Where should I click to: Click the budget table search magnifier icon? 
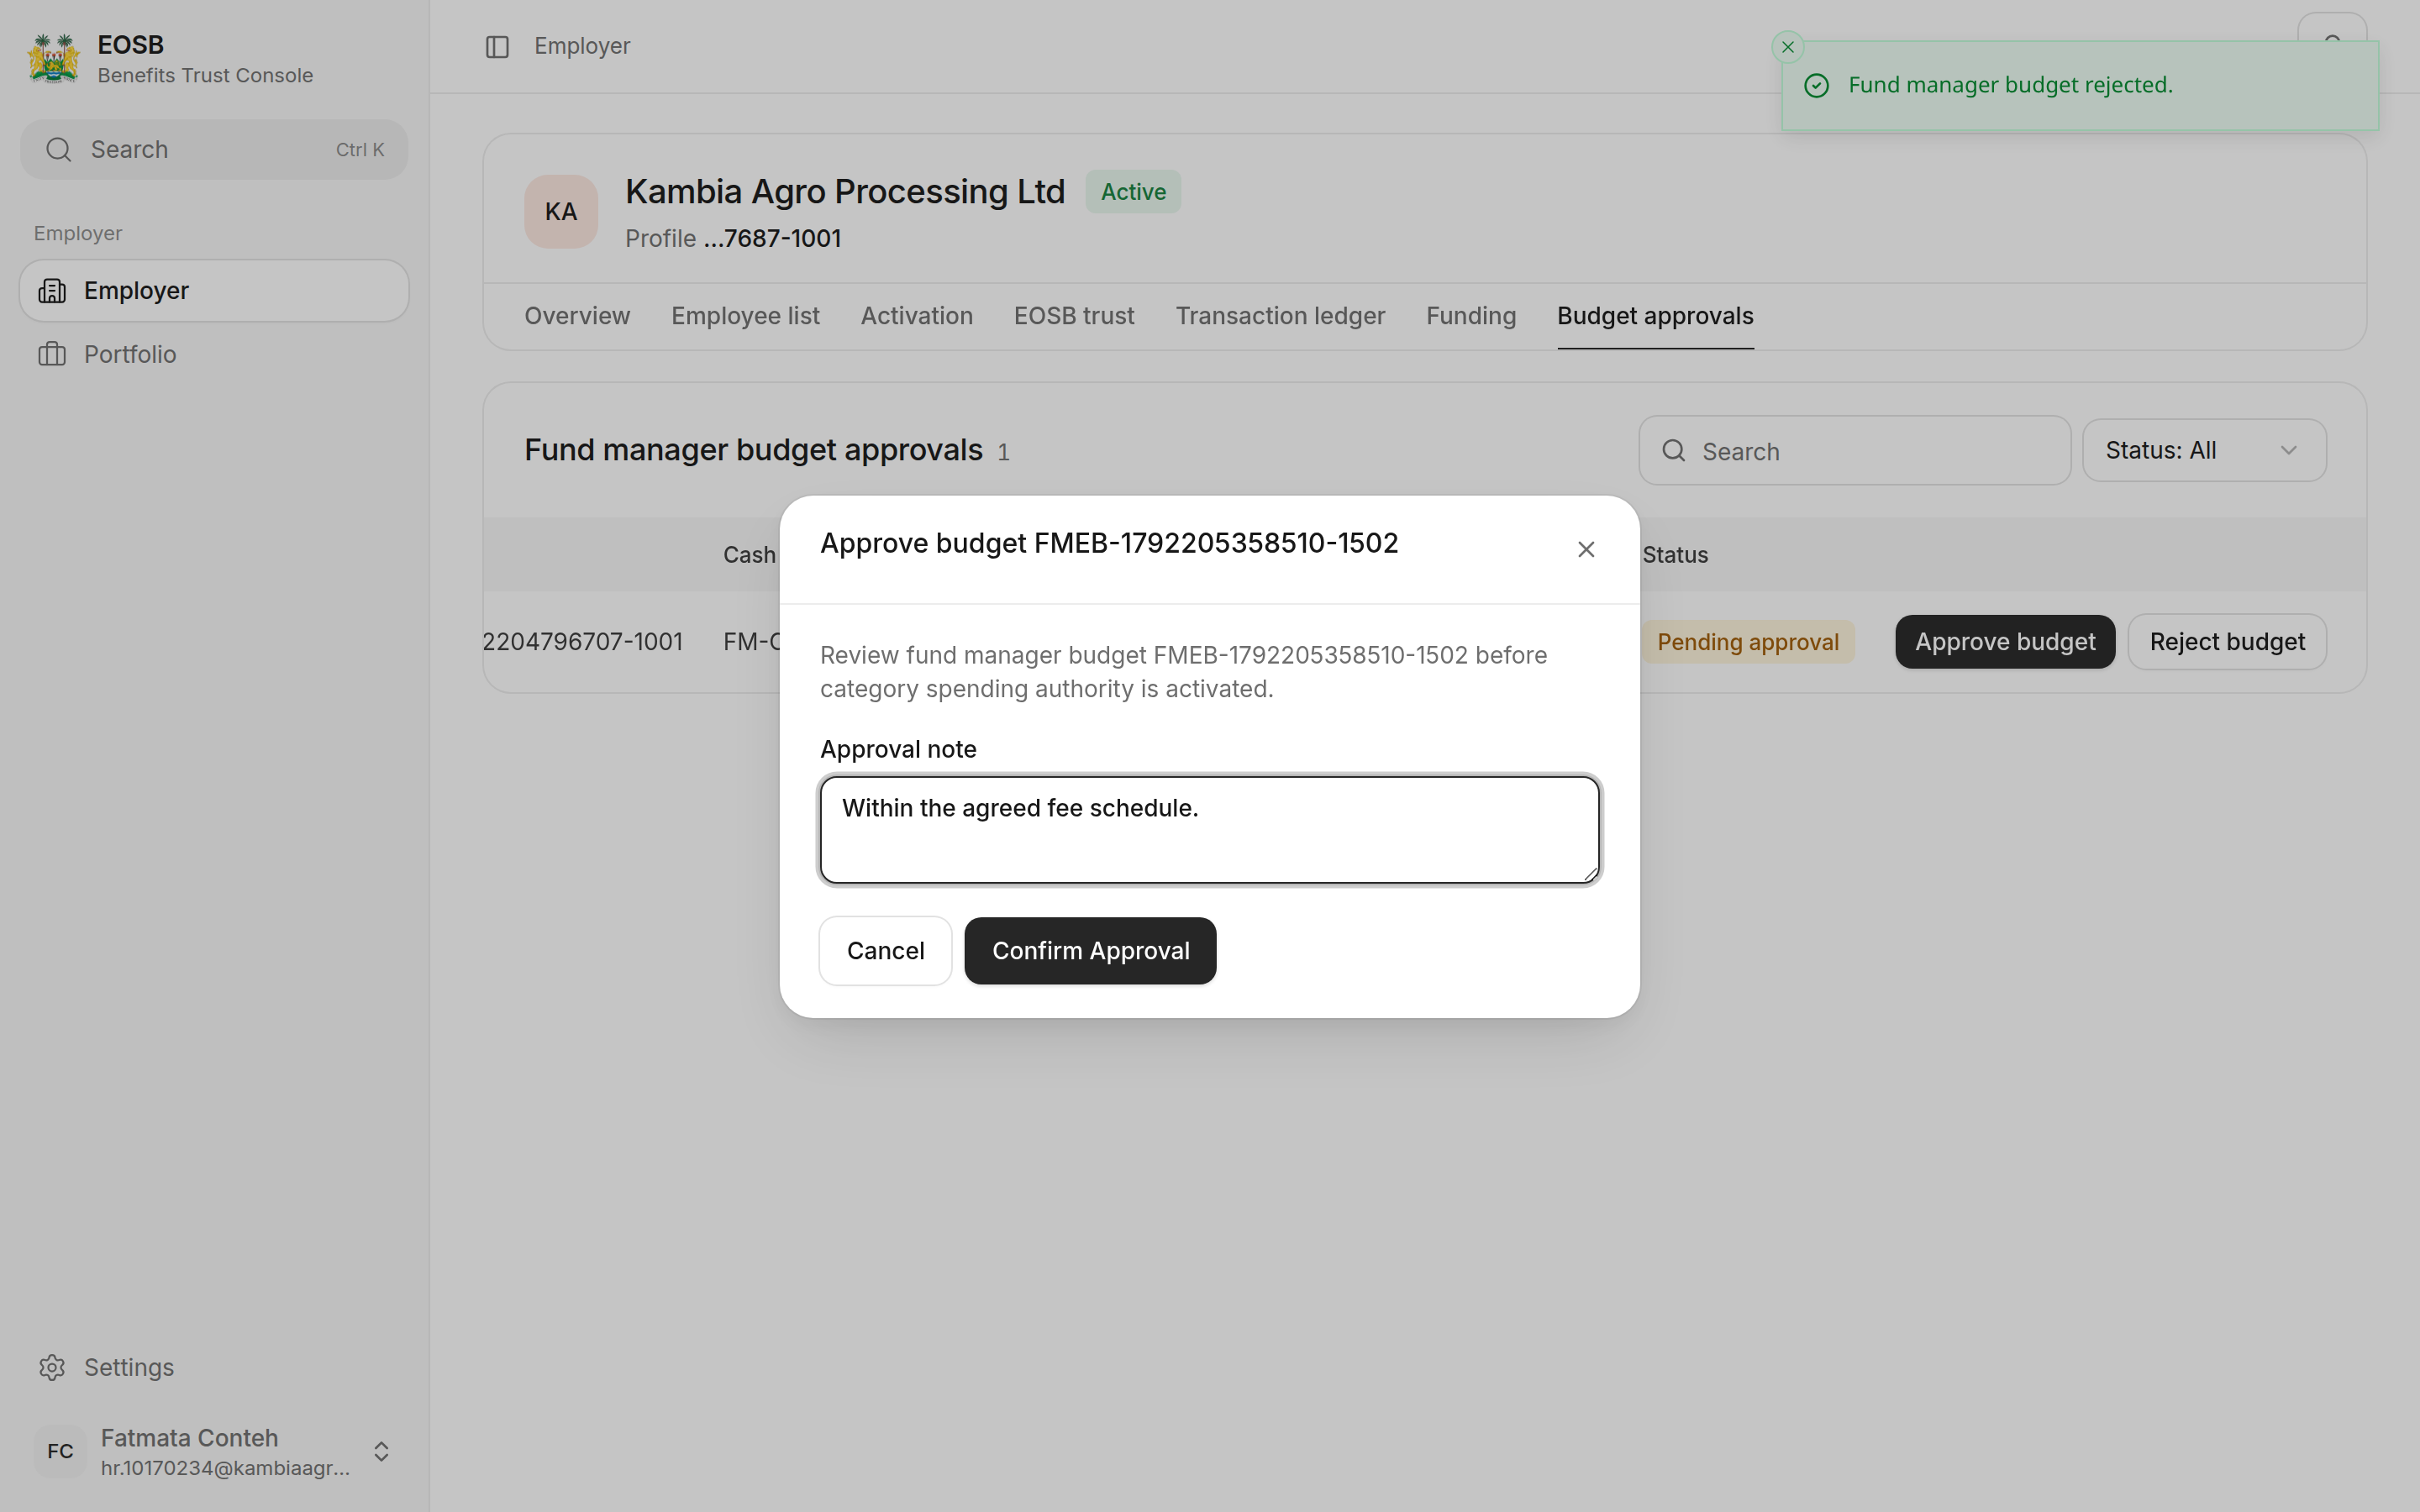[x=1674, y=451]
